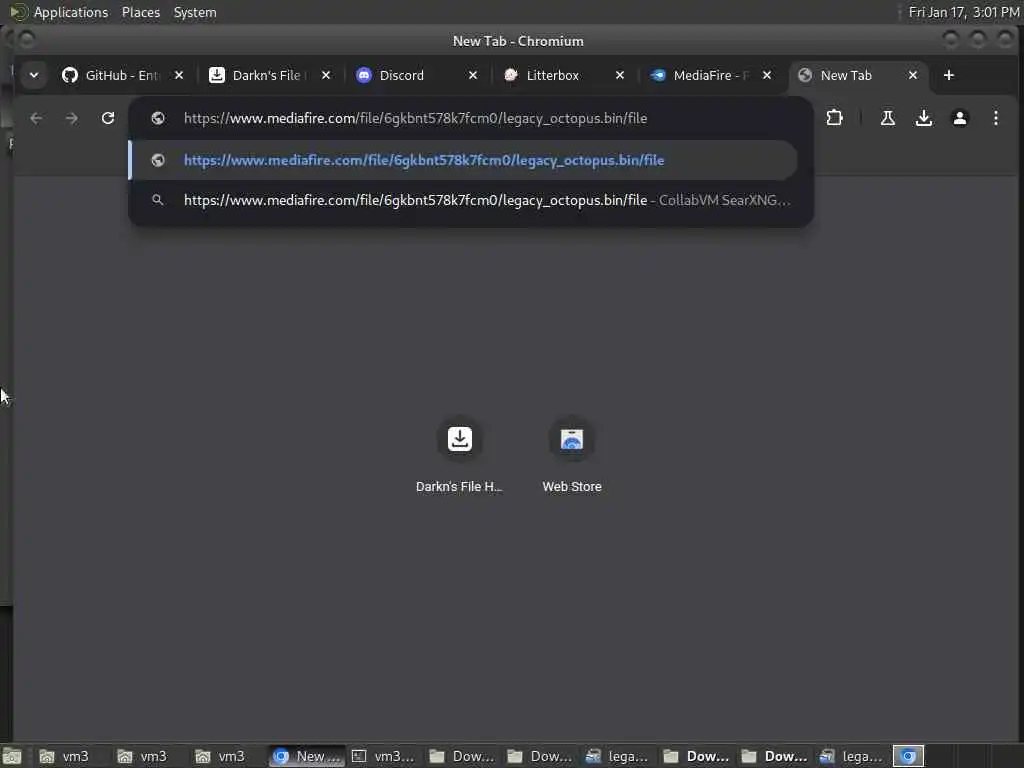Close the Darkn's File tab
1024x768 pixels.
click(326, 75)
